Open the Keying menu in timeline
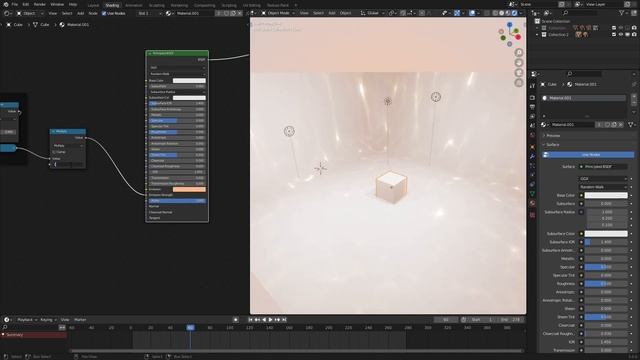 [x=48, y=320]
